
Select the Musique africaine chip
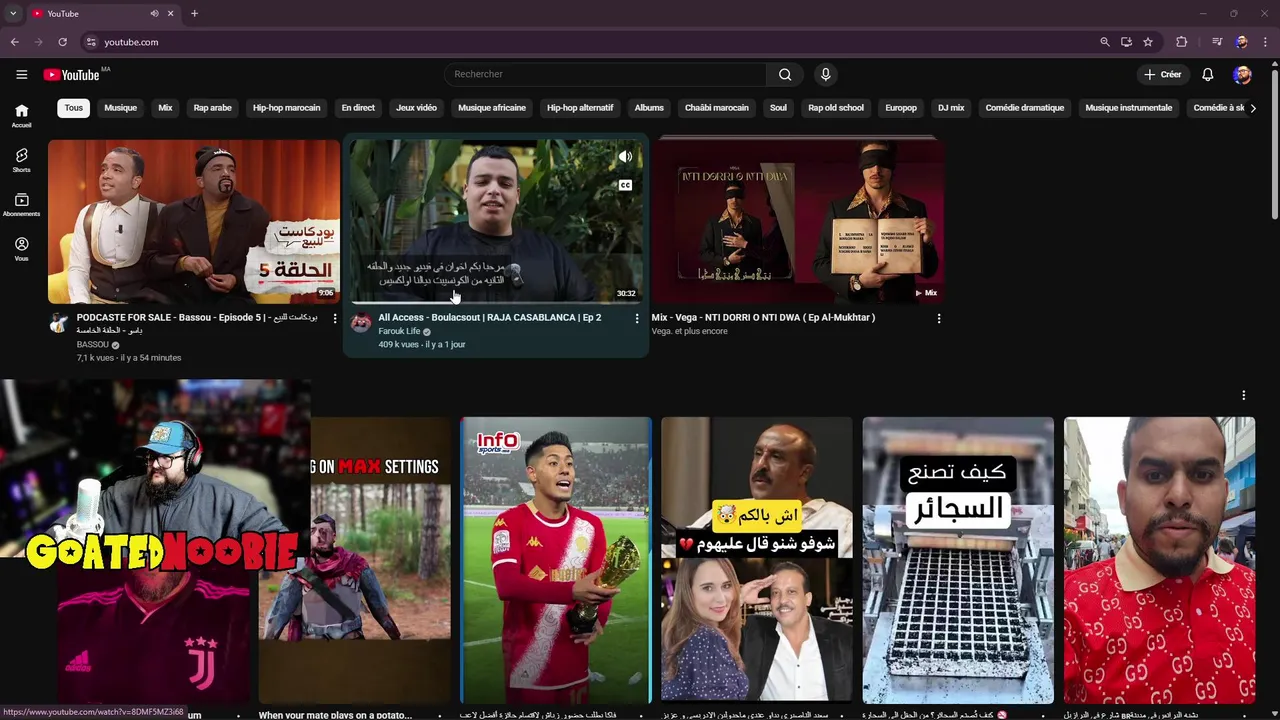(492, 108)
